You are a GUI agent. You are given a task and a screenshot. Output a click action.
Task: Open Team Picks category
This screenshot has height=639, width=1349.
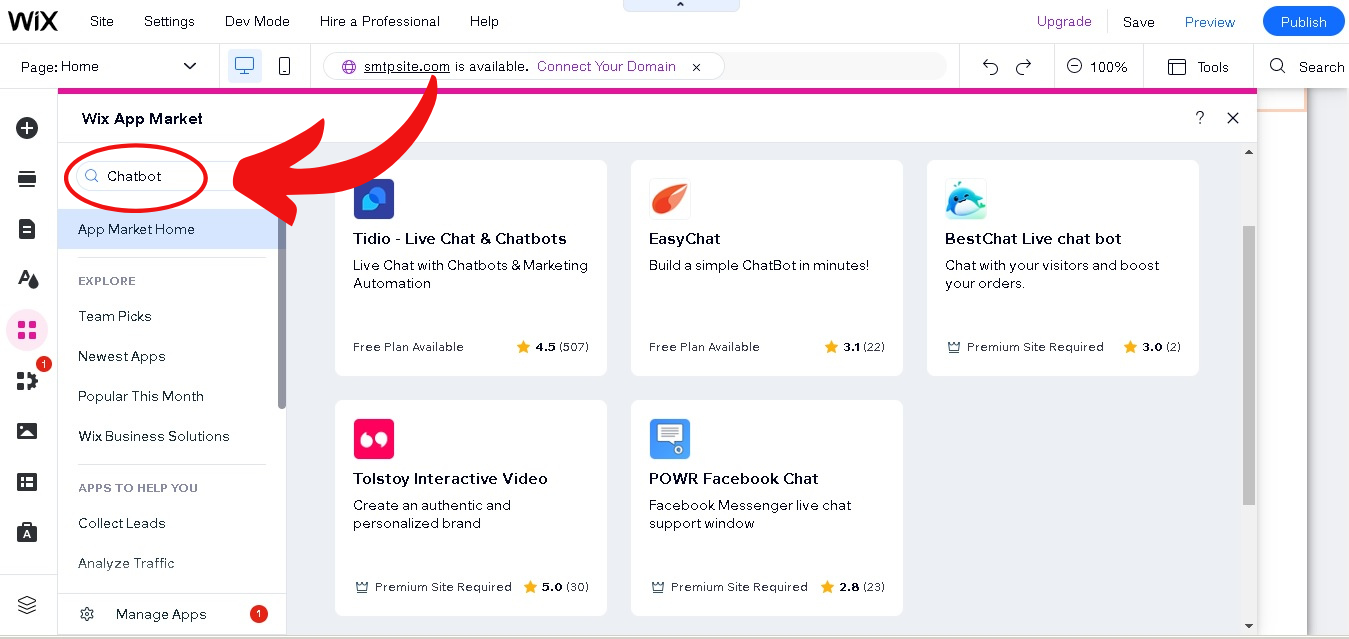pyautogui.click(x=115, y=316)
